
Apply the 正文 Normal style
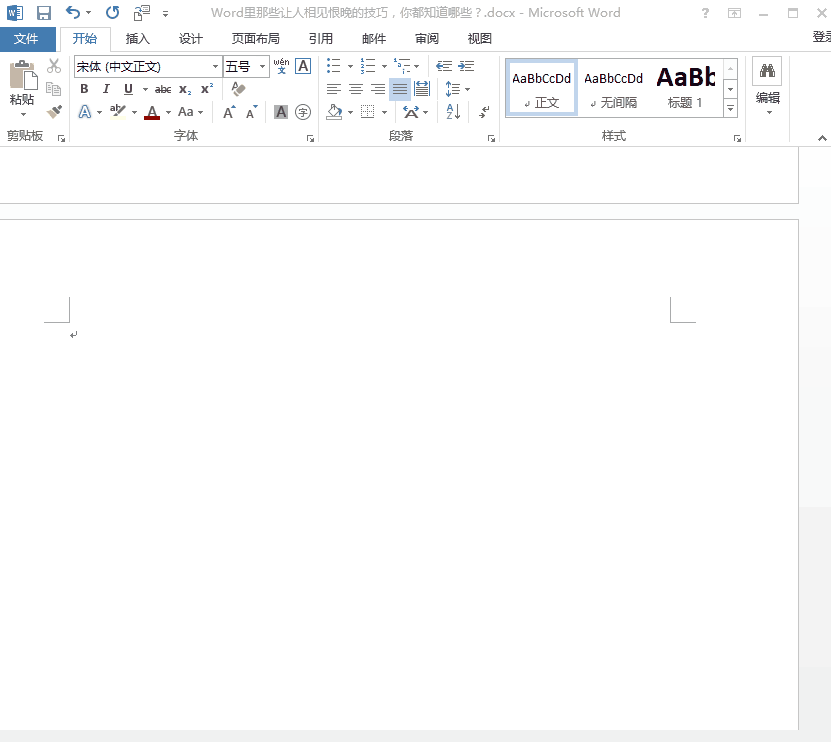541,88
